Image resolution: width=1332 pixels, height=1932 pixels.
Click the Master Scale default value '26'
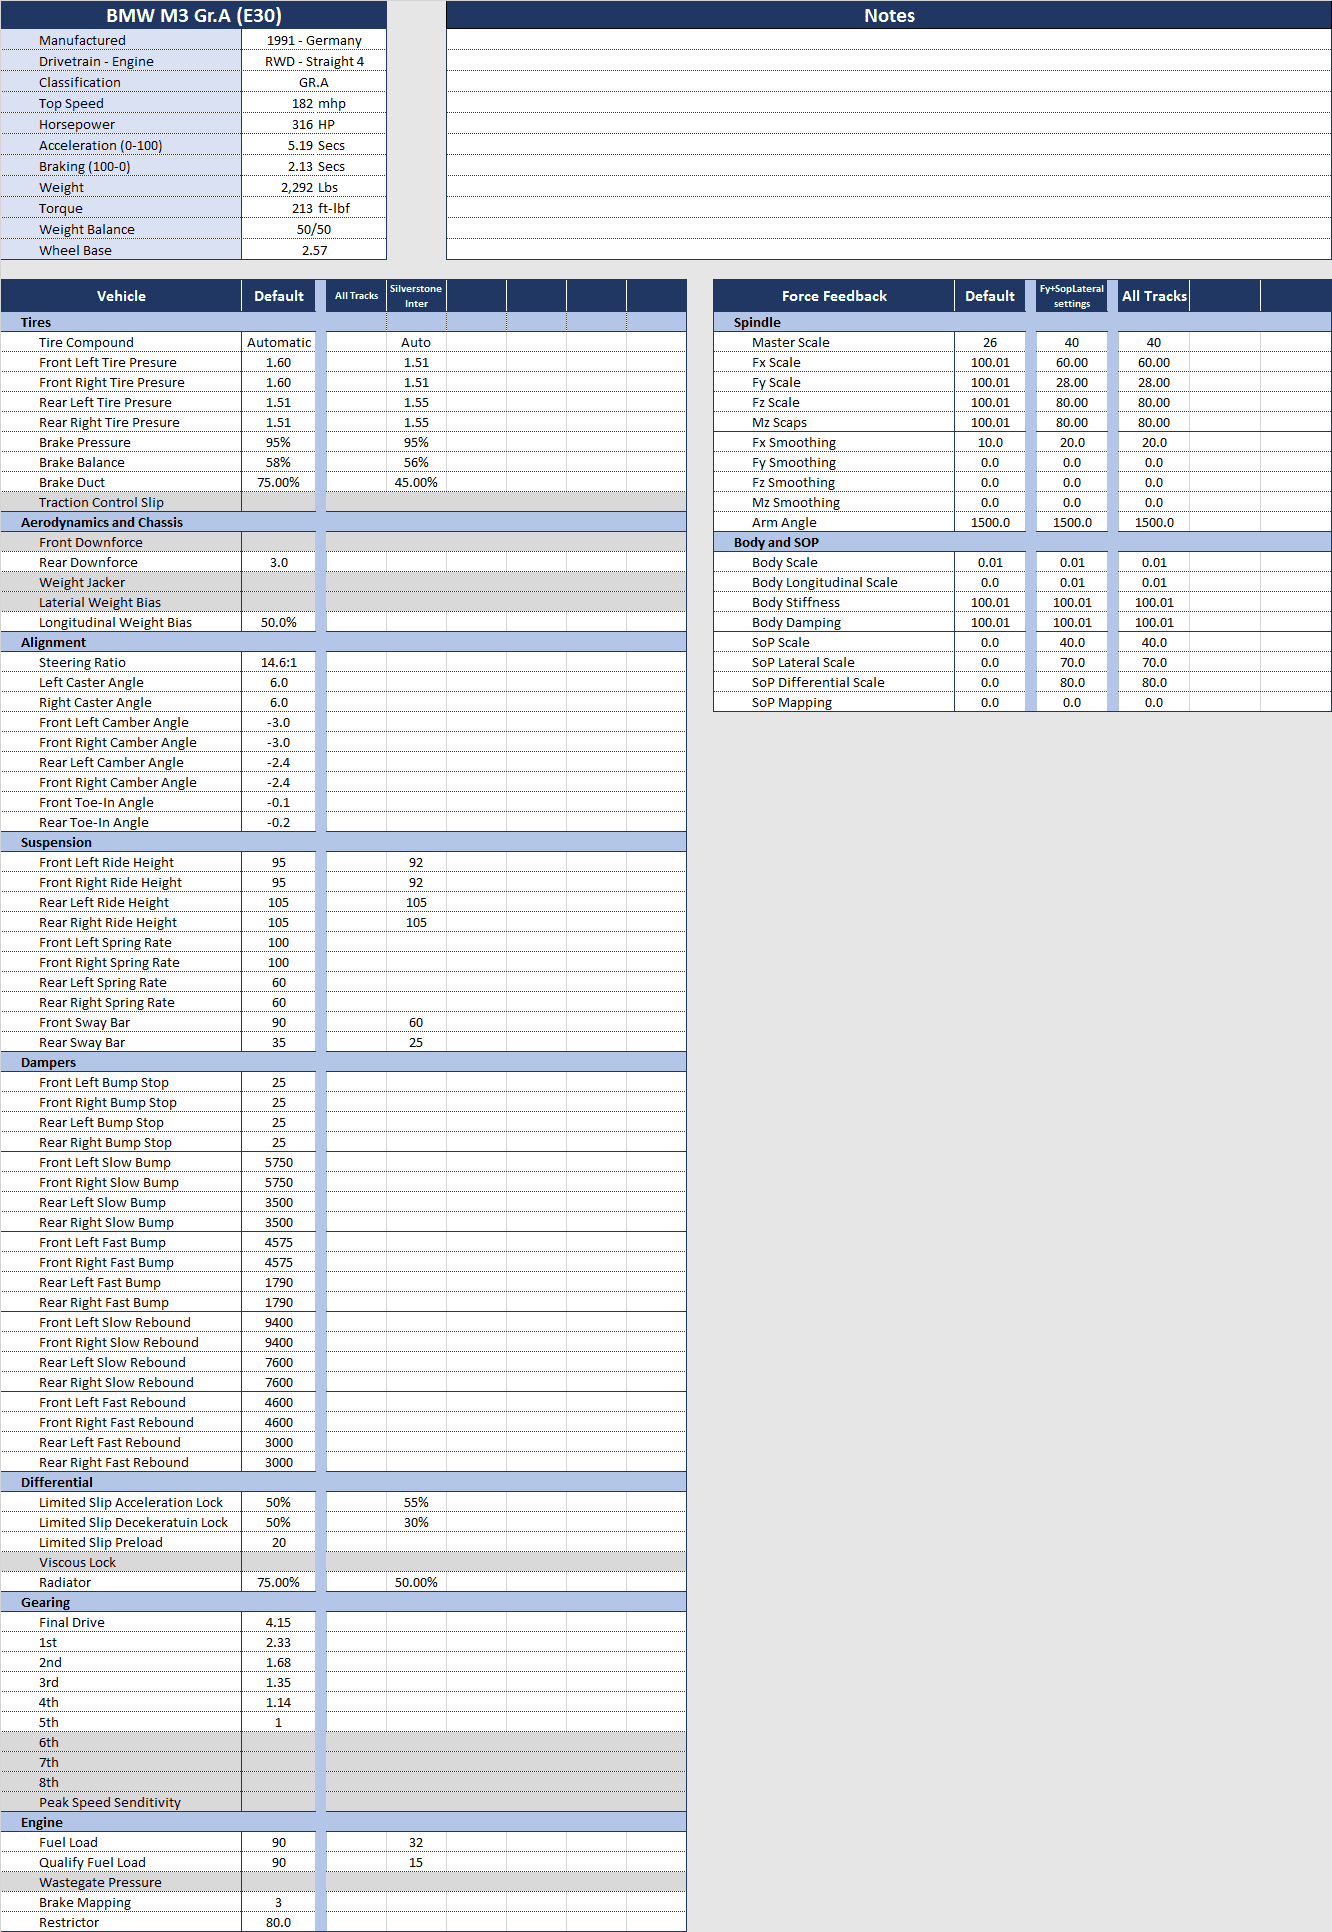(x=990, y=342)
